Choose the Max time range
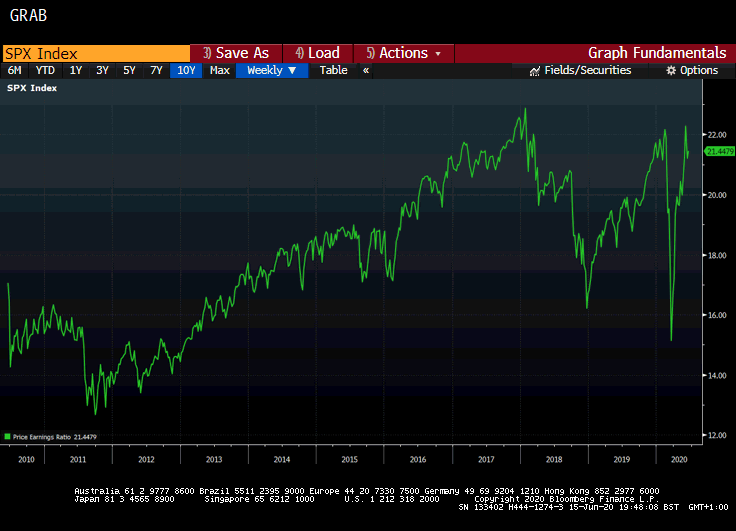 pos(220,70)
